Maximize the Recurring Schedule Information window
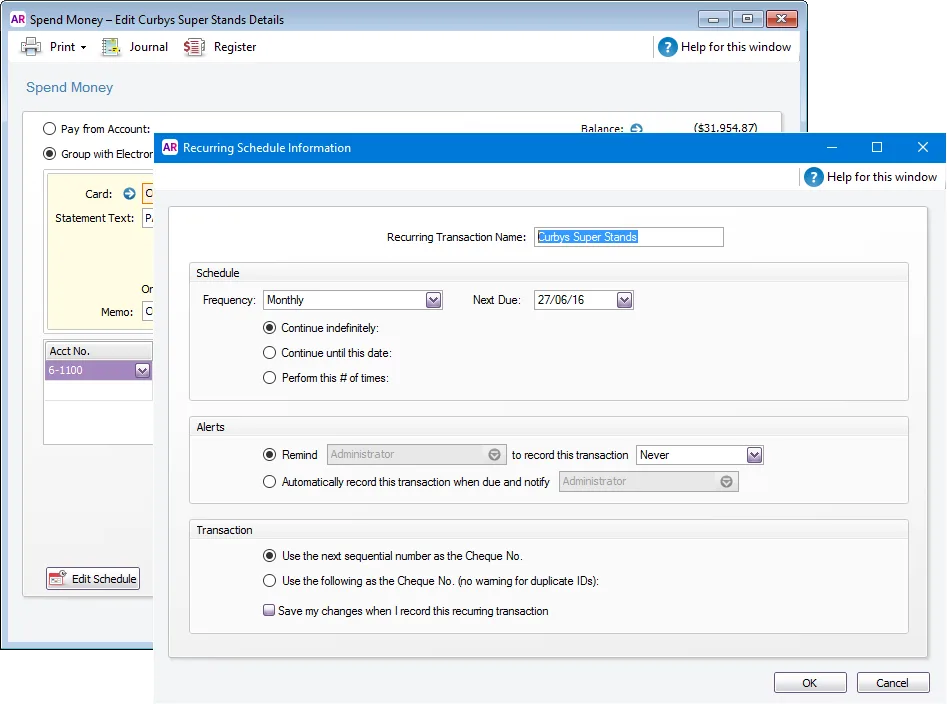The image size is (947, 704). point(877,147)
